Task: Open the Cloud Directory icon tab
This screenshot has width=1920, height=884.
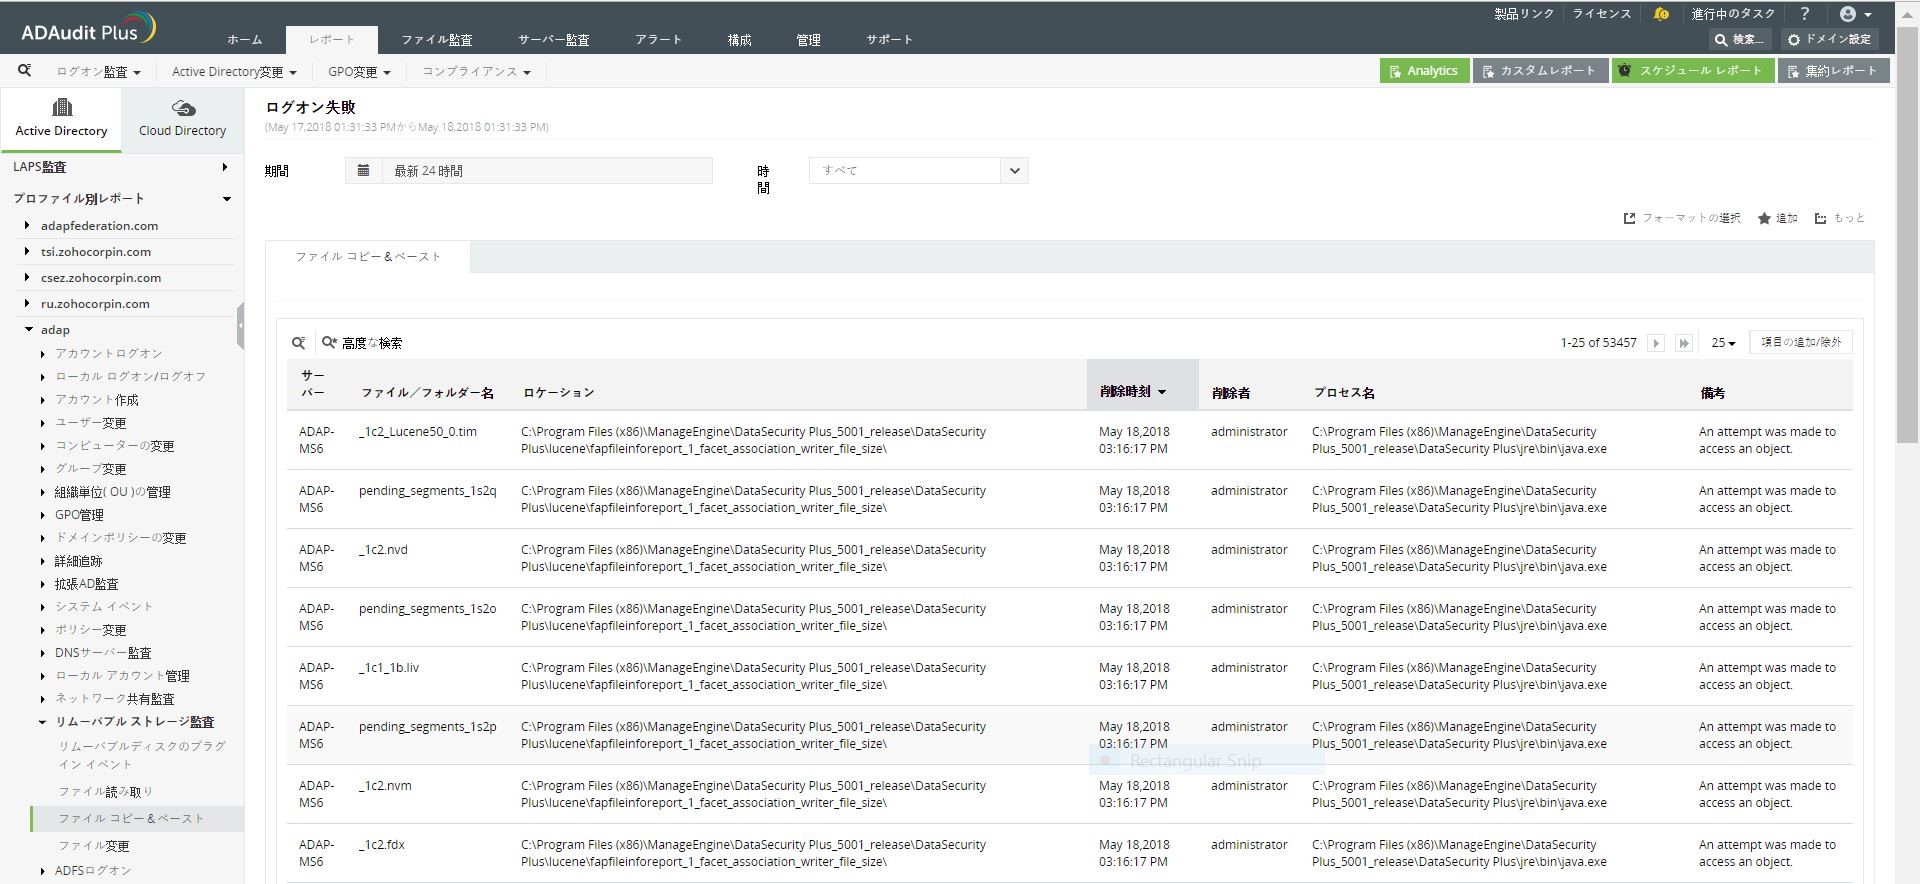Action: tap(183, 108)
